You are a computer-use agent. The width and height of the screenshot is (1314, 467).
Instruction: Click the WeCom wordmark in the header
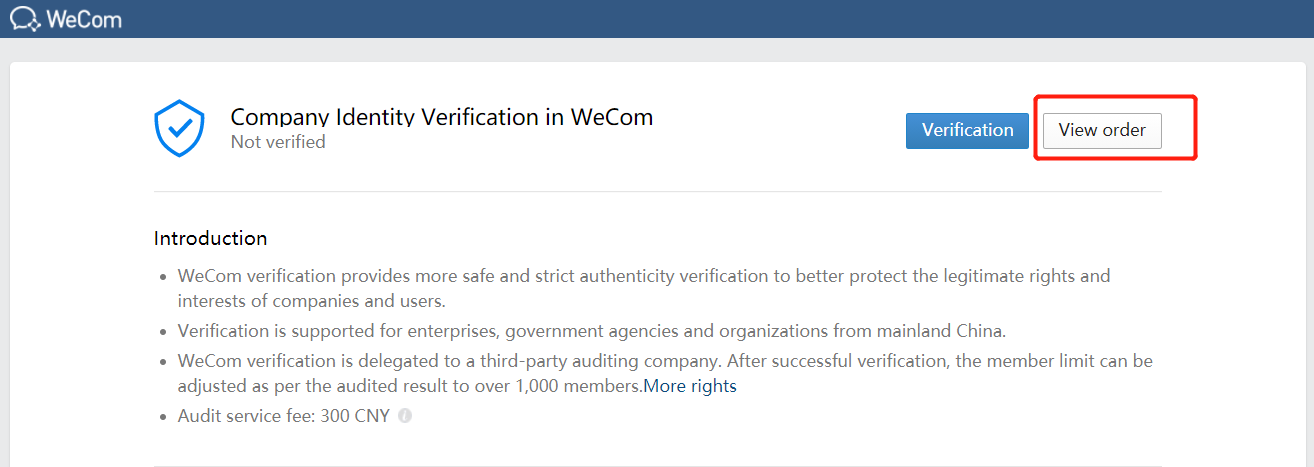[x=84, y=19]
